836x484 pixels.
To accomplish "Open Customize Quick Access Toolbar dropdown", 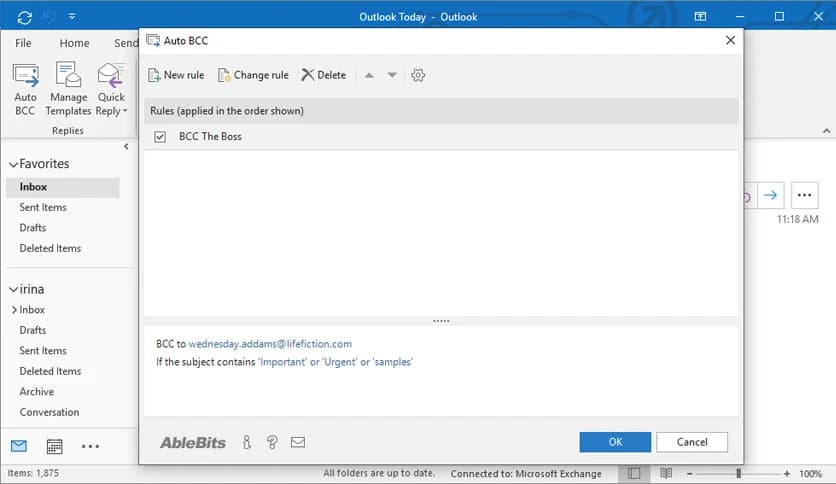I will pos(72,17).
